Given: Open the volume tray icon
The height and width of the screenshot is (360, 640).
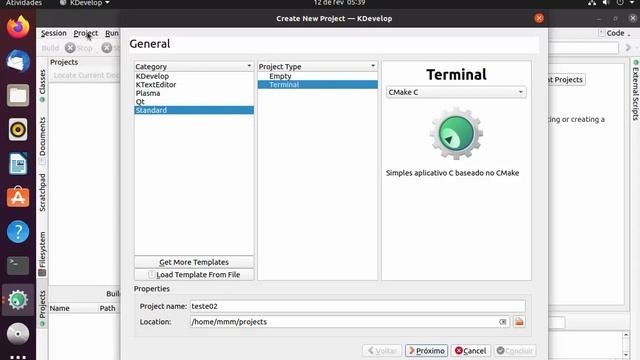Looking at the screenshot, I should pyautogui.click(x=606, y=3).
